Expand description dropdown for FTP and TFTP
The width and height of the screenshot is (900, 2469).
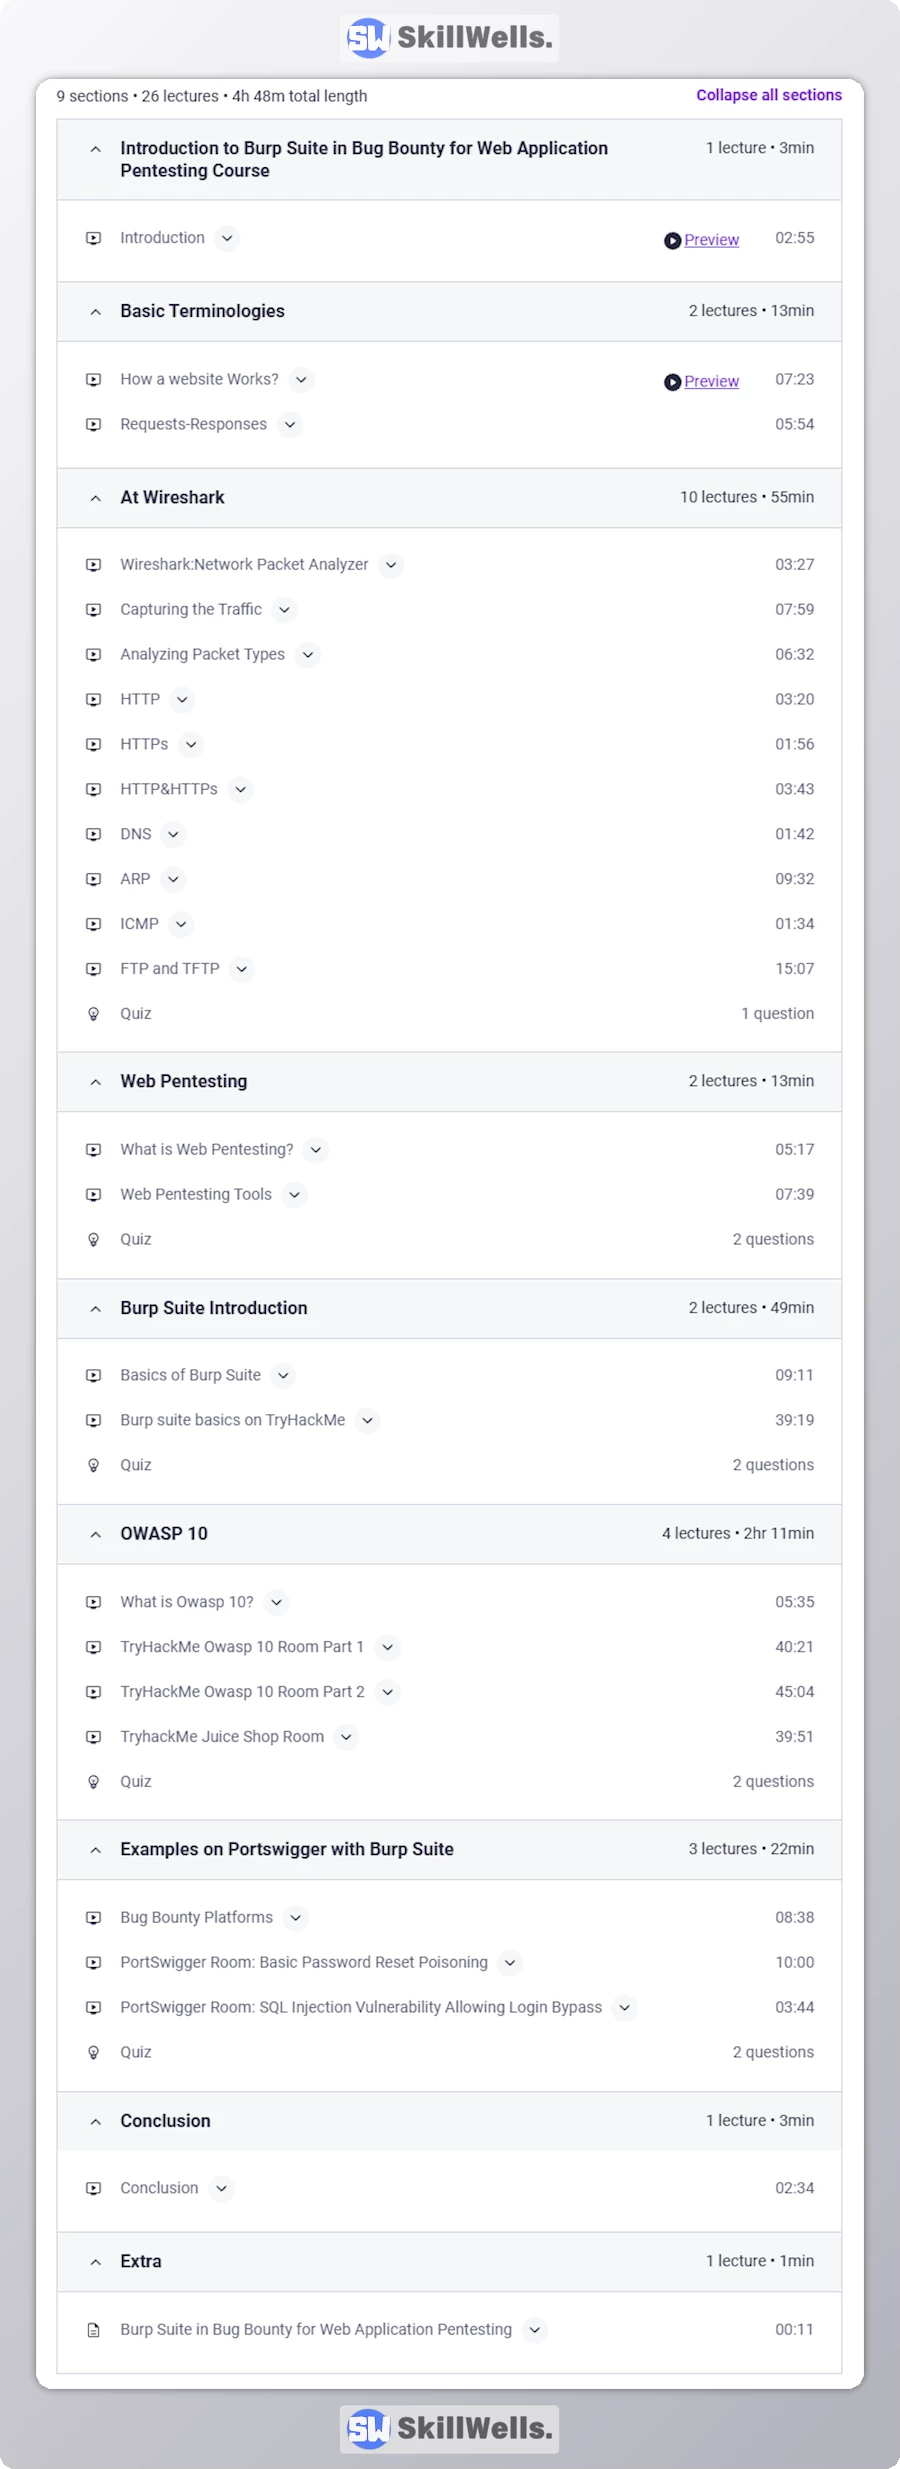coord(241,969)
